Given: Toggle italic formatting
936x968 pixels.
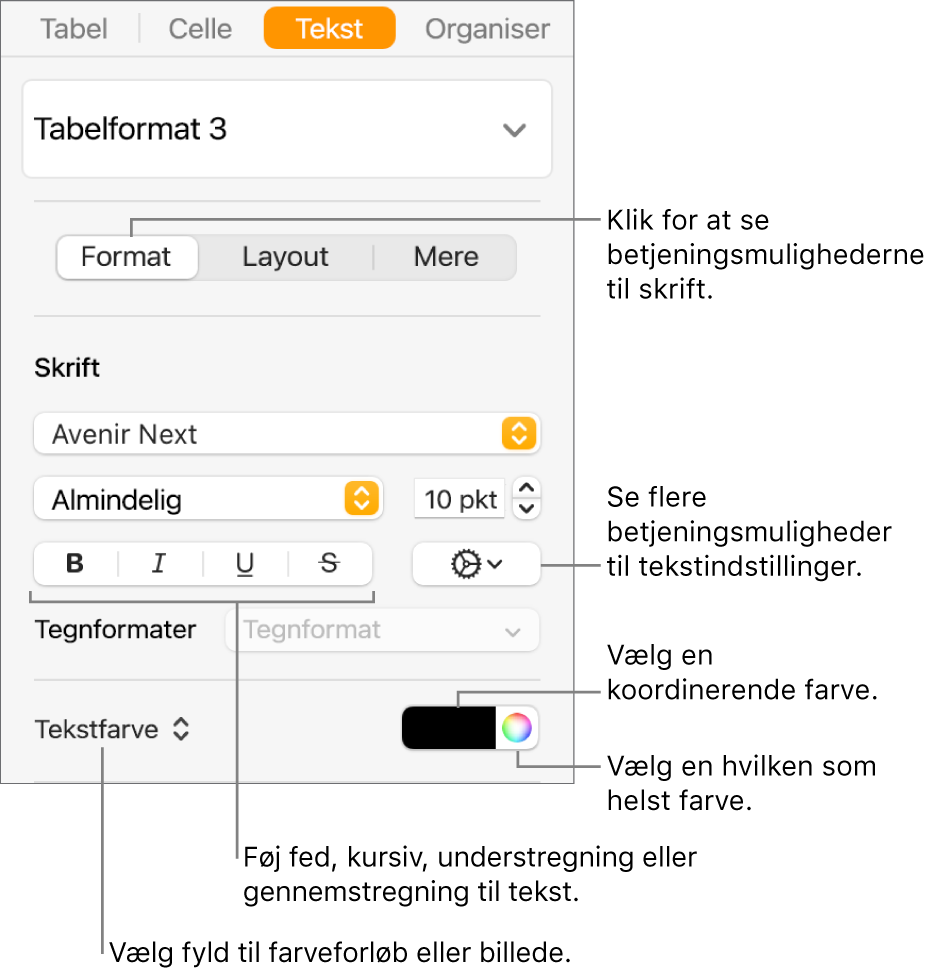Looking at the screenshot, I should click(159, 563).
